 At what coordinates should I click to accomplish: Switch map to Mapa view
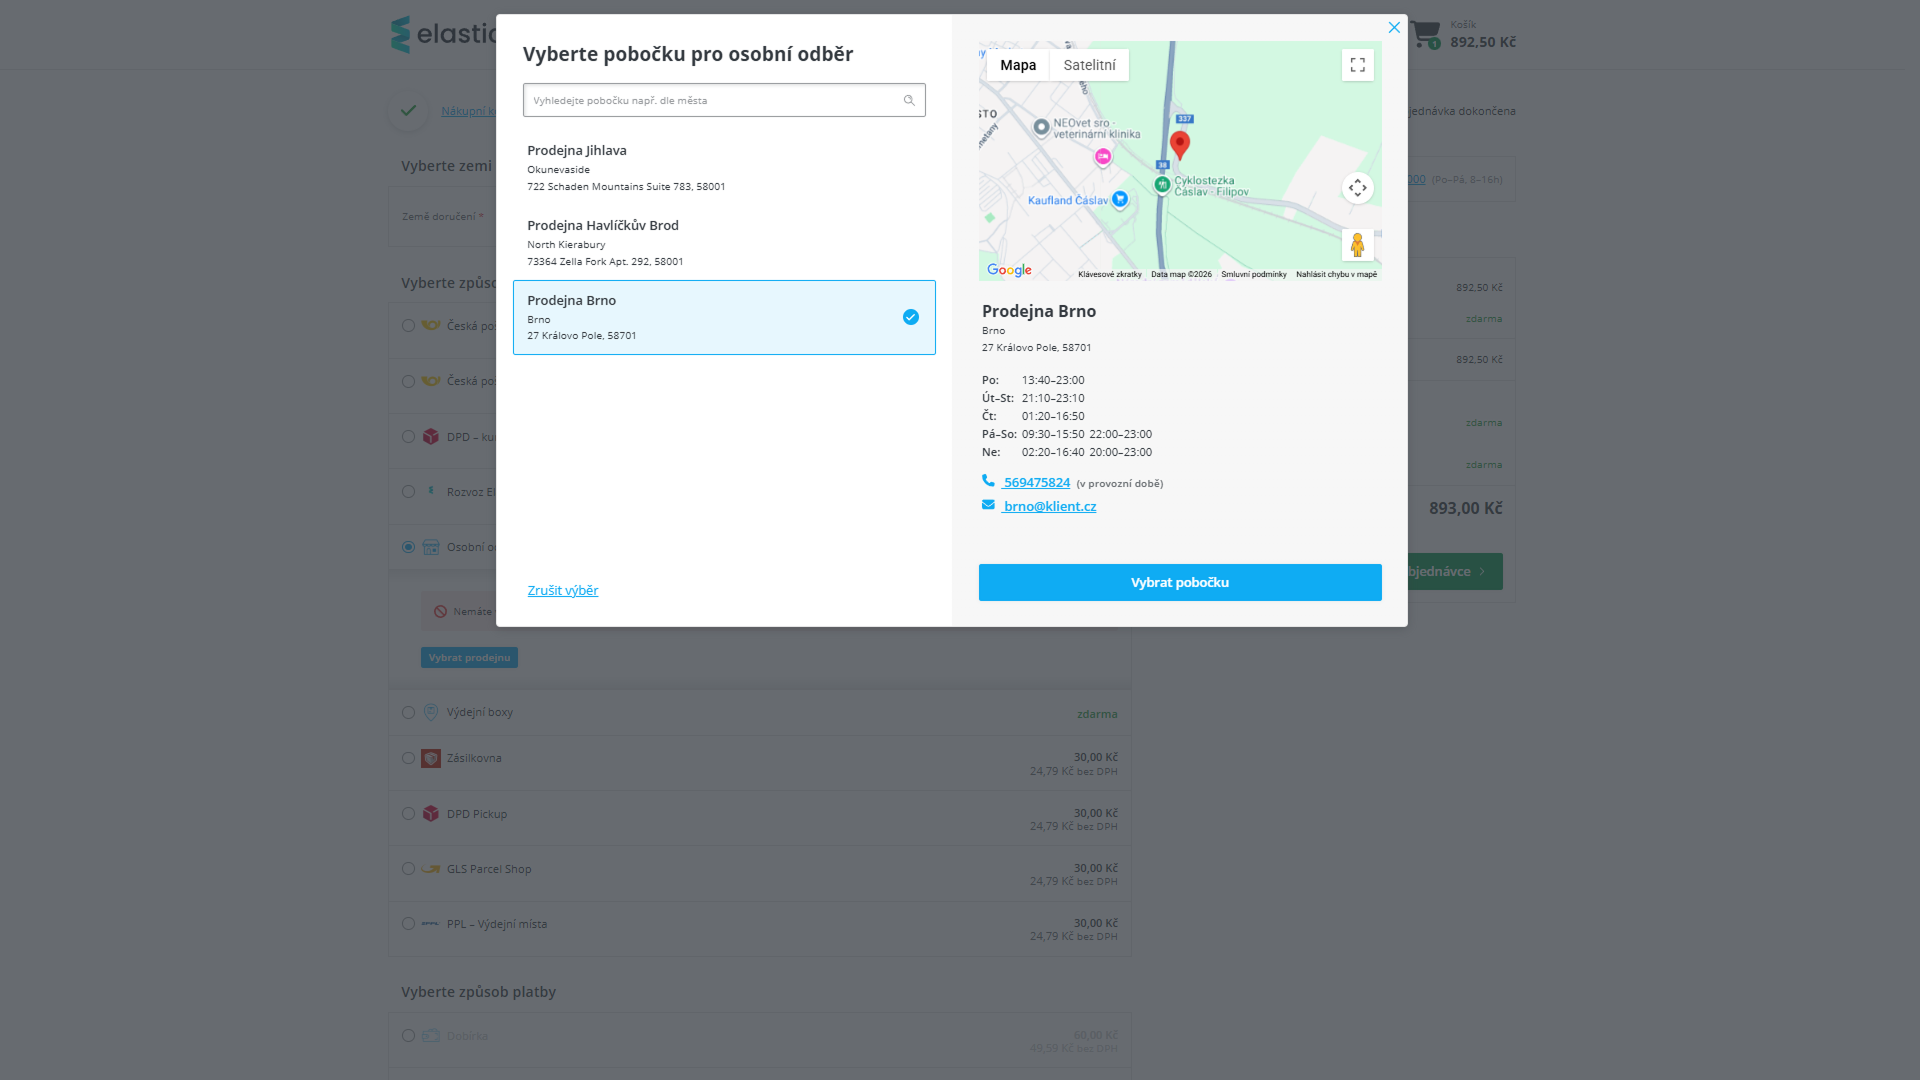(1018, 65)
